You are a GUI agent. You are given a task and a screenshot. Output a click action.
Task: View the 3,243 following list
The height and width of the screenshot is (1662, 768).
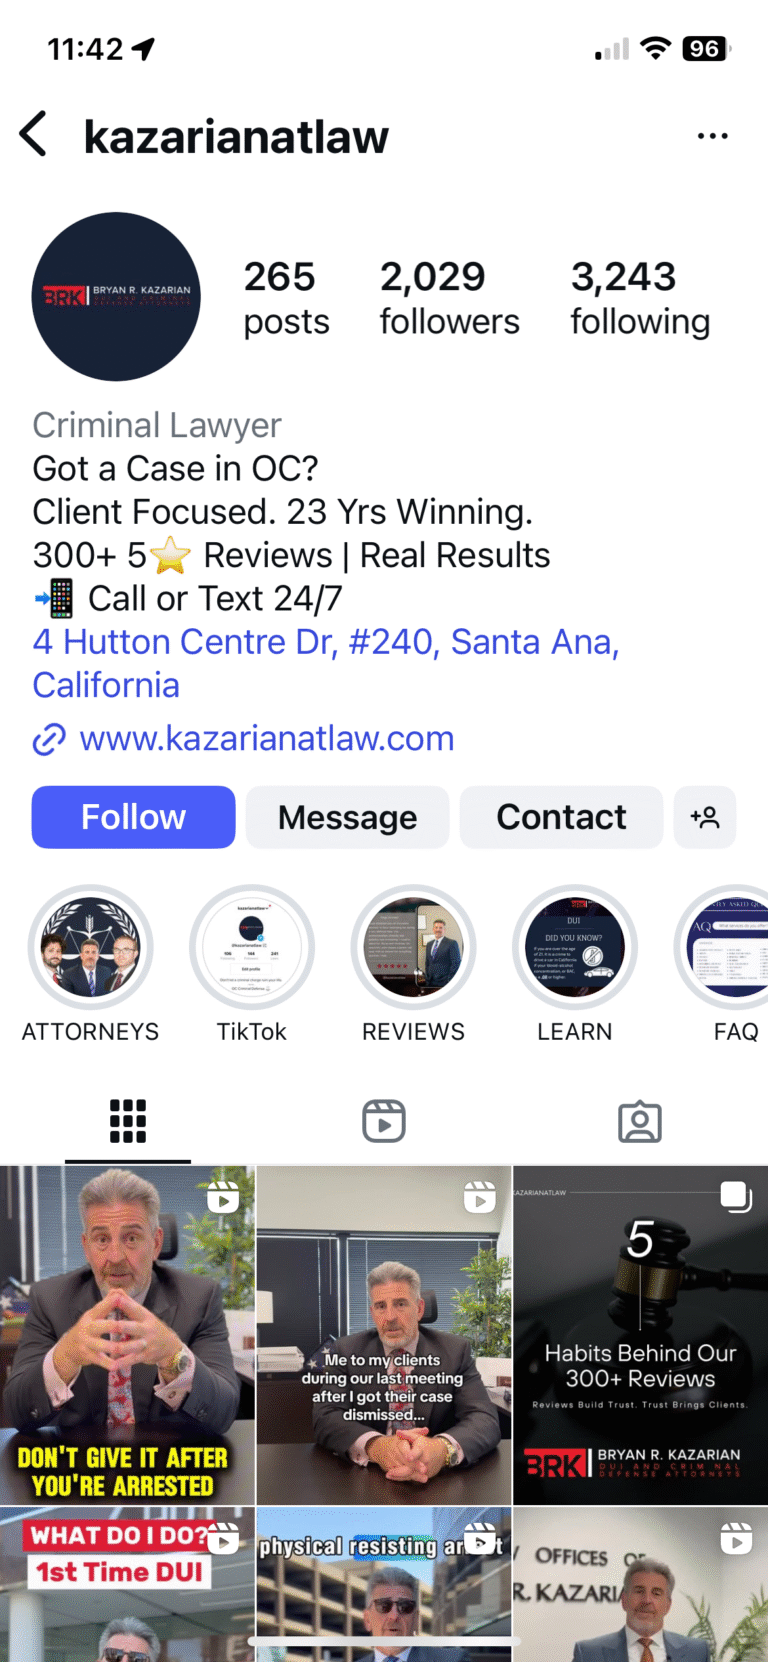(640, 298)
